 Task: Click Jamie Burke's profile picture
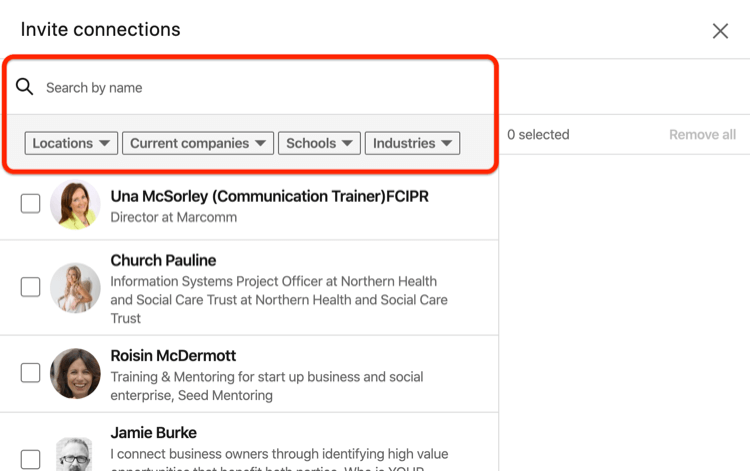[76, 454]
